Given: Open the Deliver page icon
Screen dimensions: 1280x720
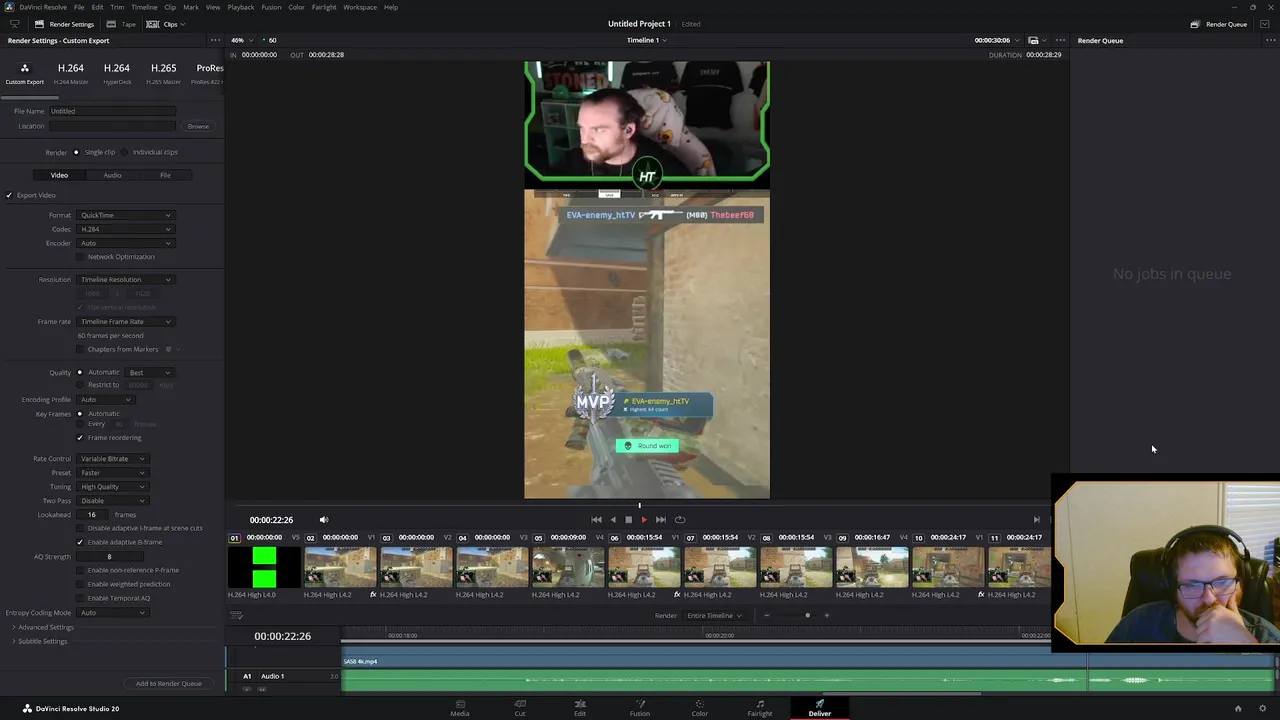Looking at the screenshot, I should coord(820,707).
